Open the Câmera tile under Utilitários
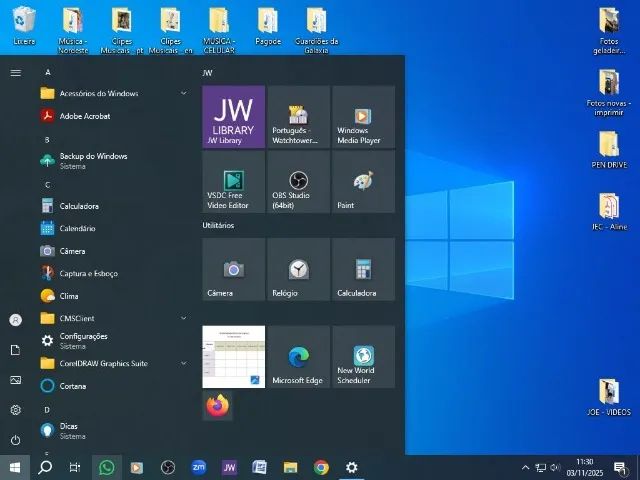The height and width of the screenshot is (480, 640). pyautogui.click(x=233, y=269)
